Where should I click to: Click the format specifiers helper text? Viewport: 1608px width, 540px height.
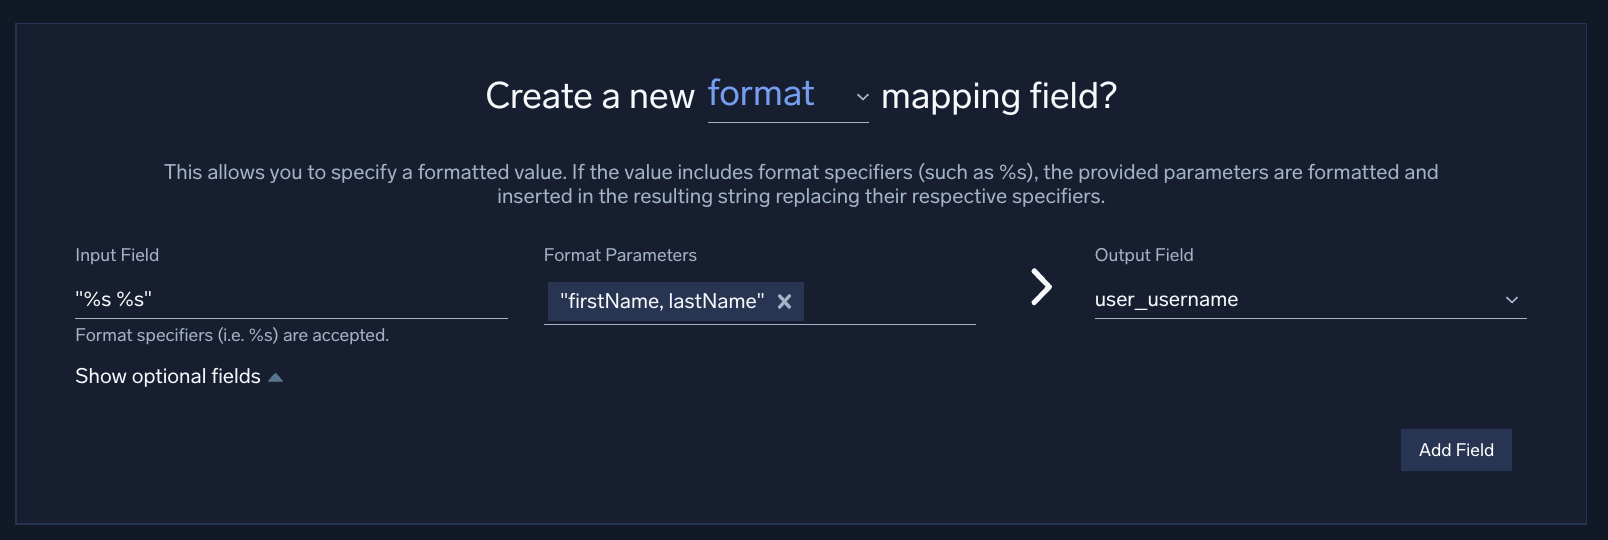coord(232,335)
